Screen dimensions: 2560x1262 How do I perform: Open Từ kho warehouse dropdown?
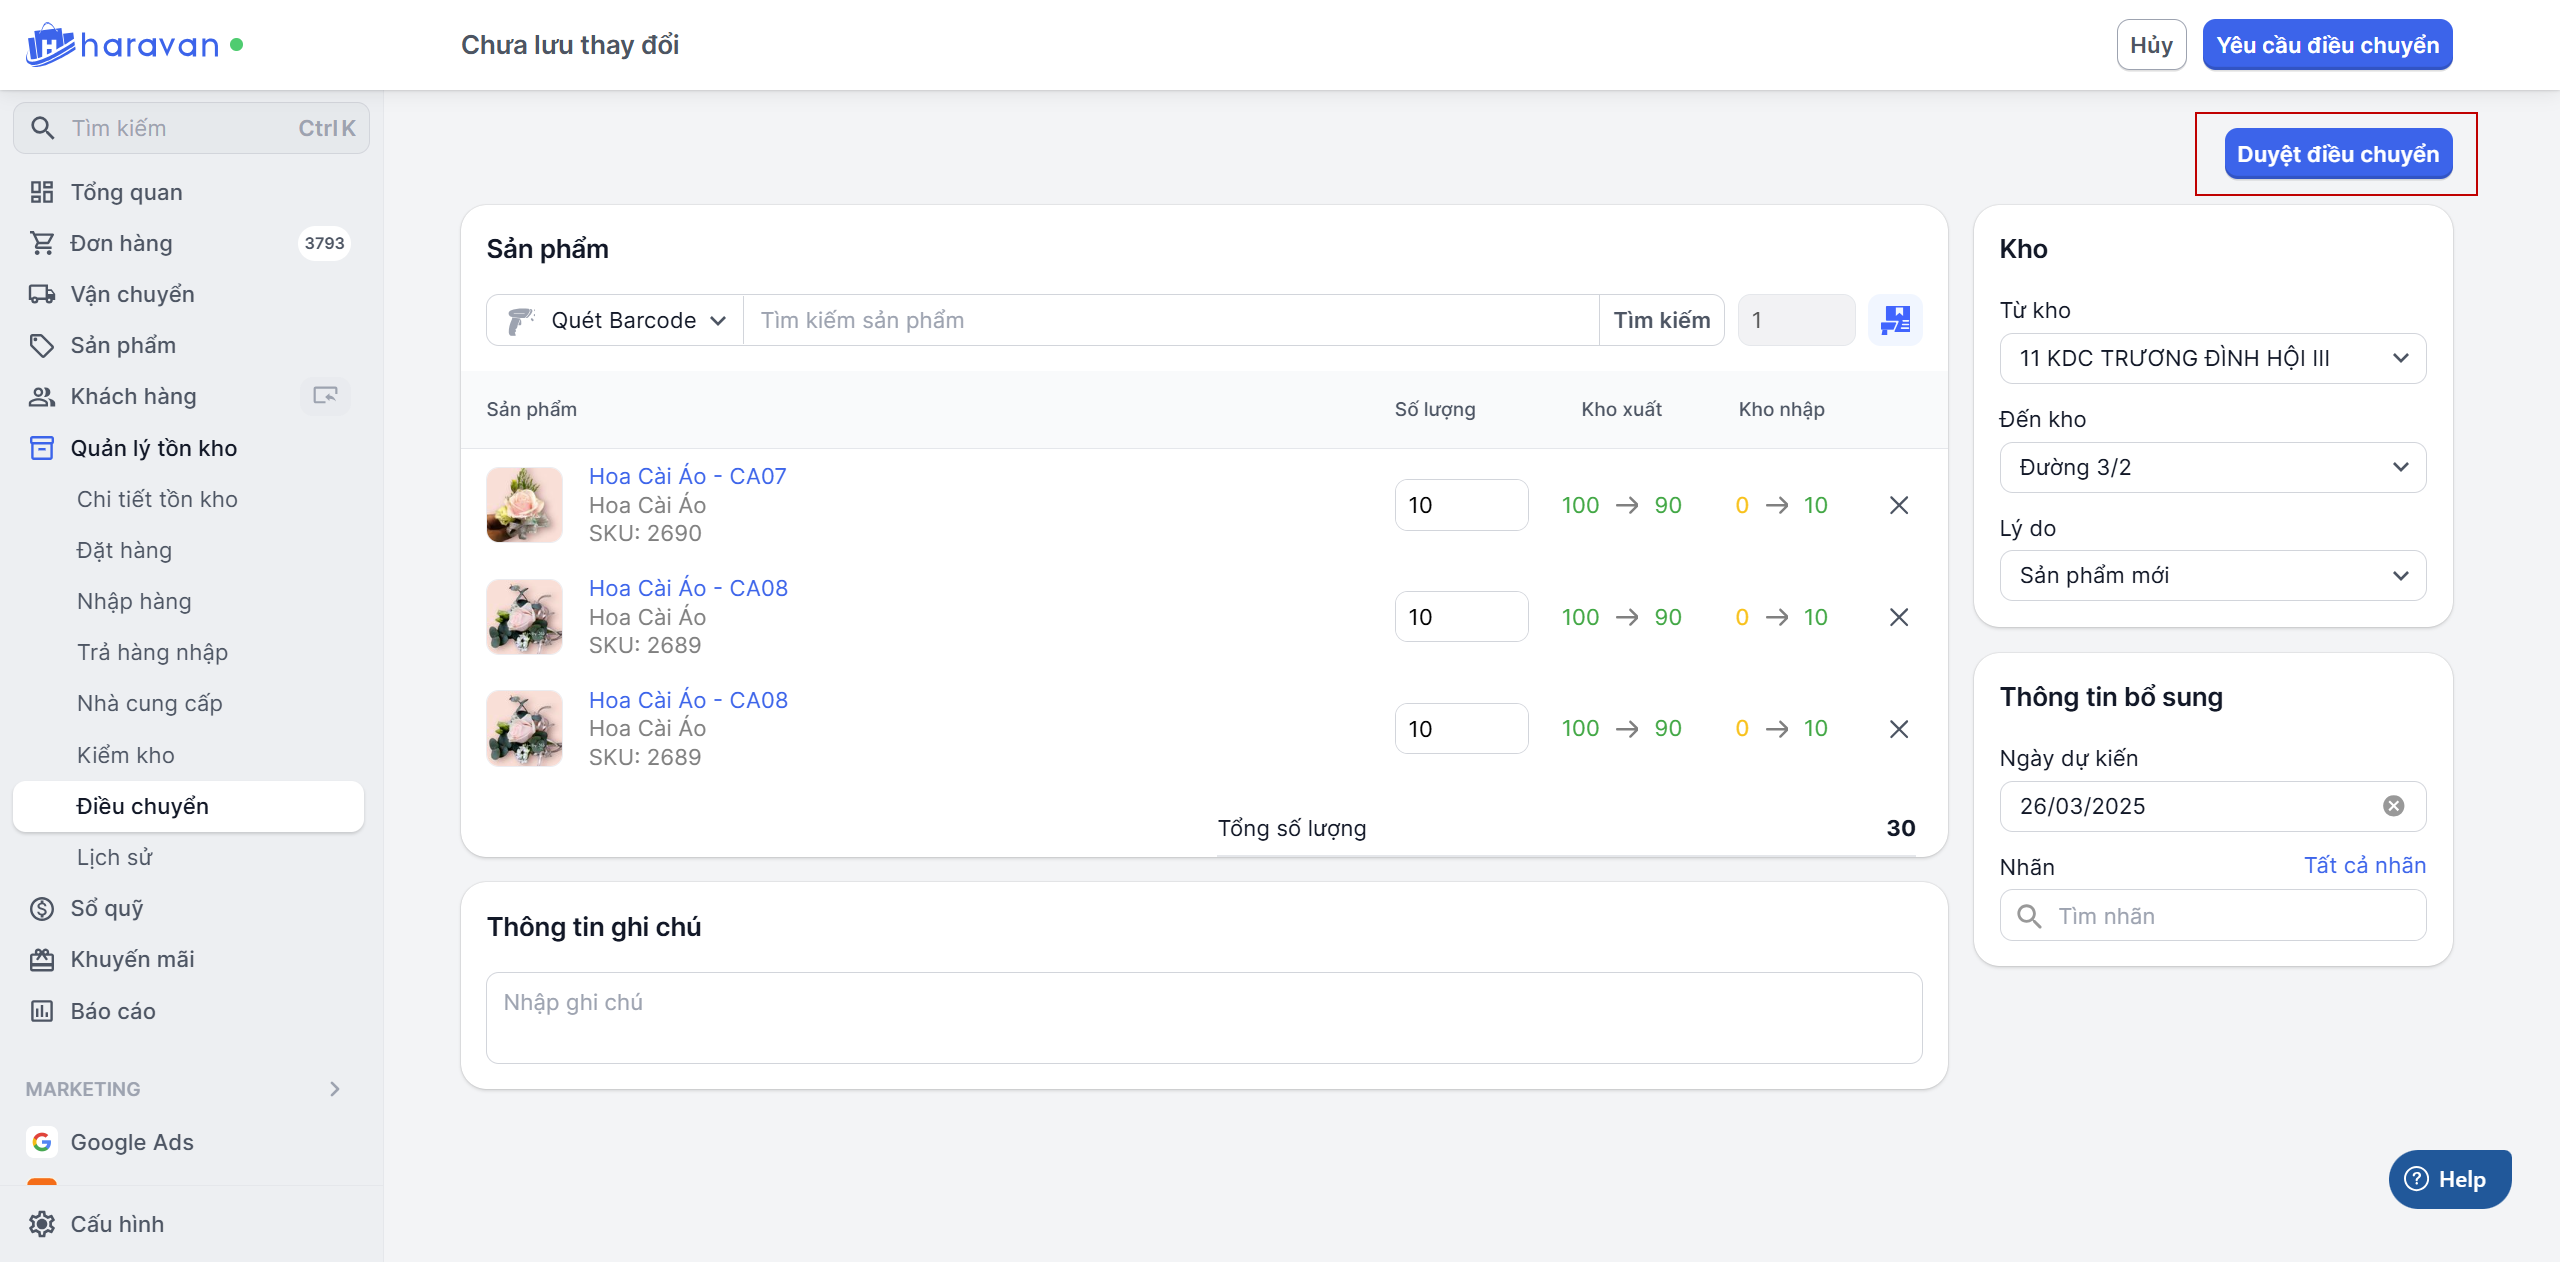[2212, 358]
